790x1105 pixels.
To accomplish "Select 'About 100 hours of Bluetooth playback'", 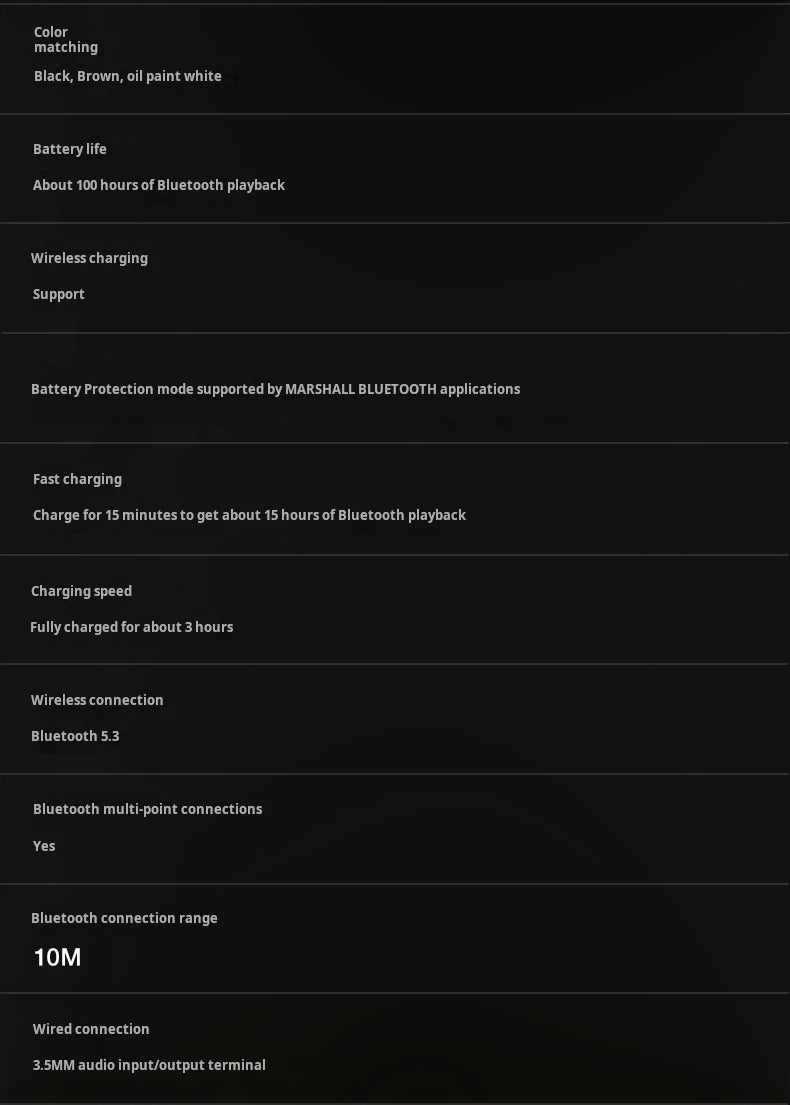I will point(158,185).
